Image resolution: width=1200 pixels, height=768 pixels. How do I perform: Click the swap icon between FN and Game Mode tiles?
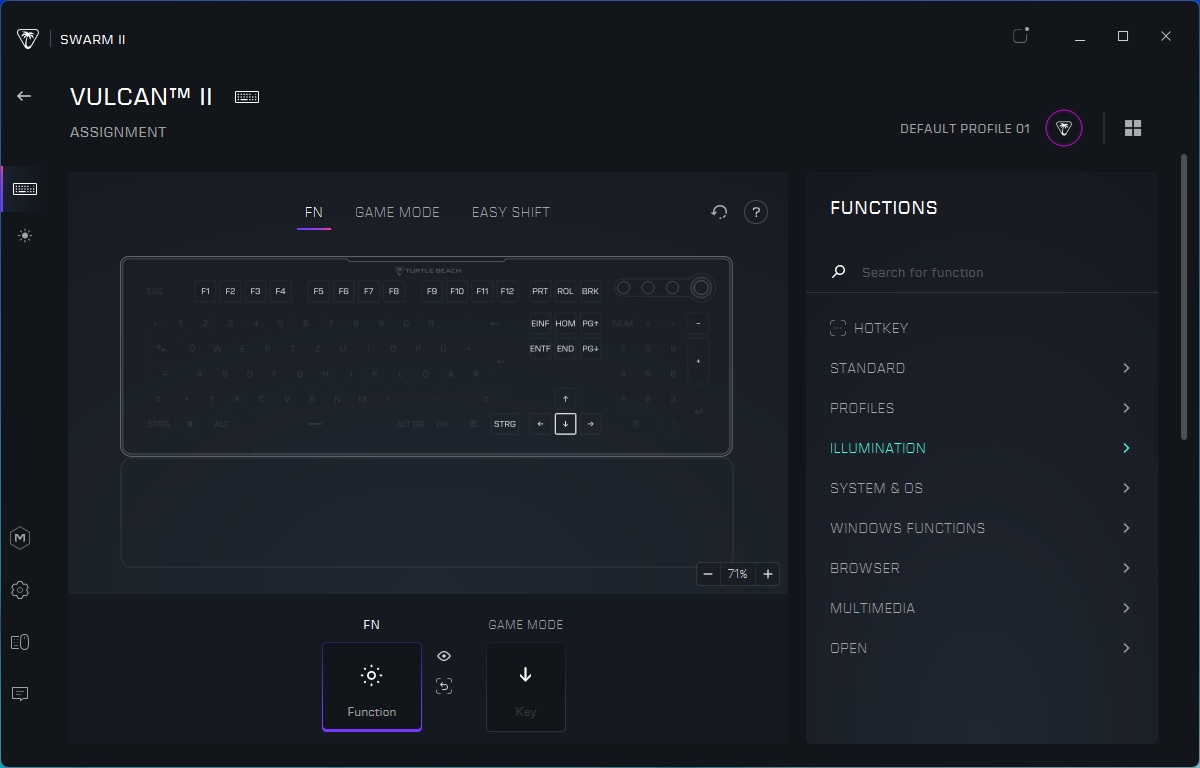coord(444,686)
